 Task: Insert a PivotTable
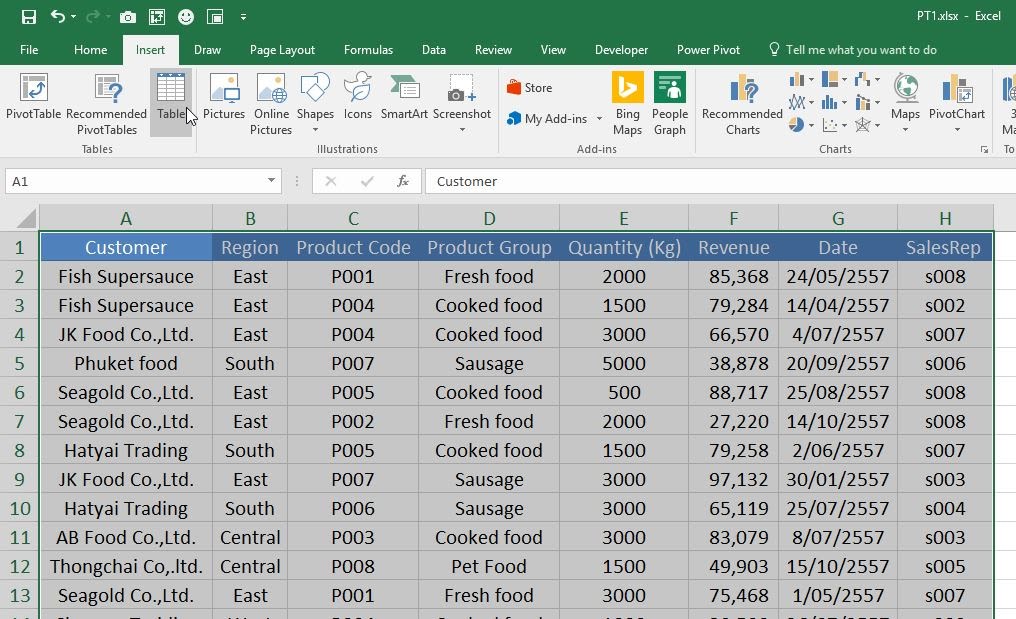click(x=33, y=97)
